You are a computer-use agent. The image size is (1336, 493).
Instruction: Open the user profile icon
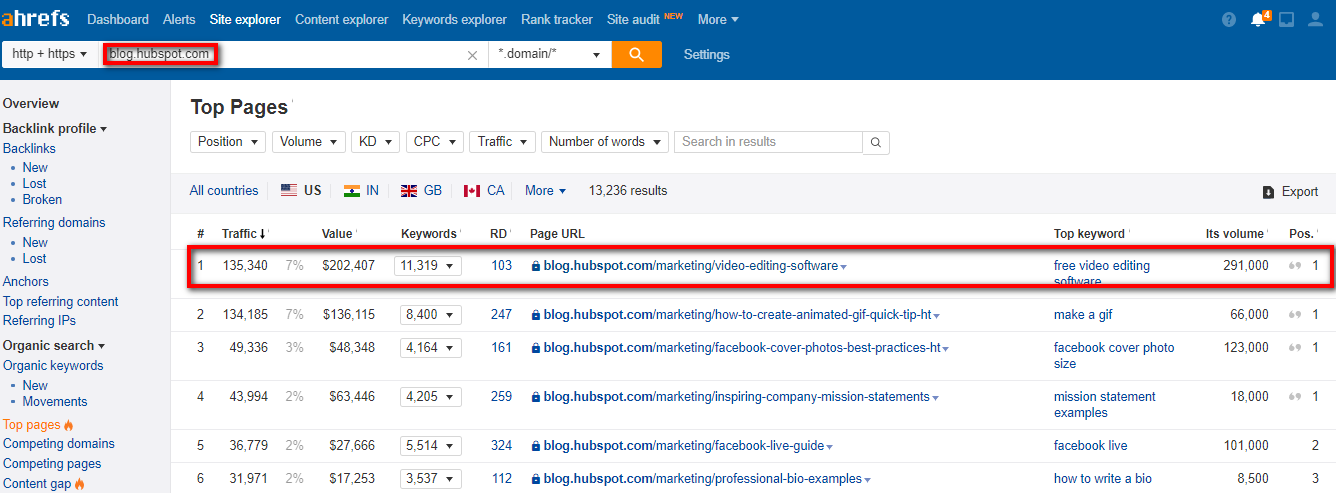[1315, 20]
